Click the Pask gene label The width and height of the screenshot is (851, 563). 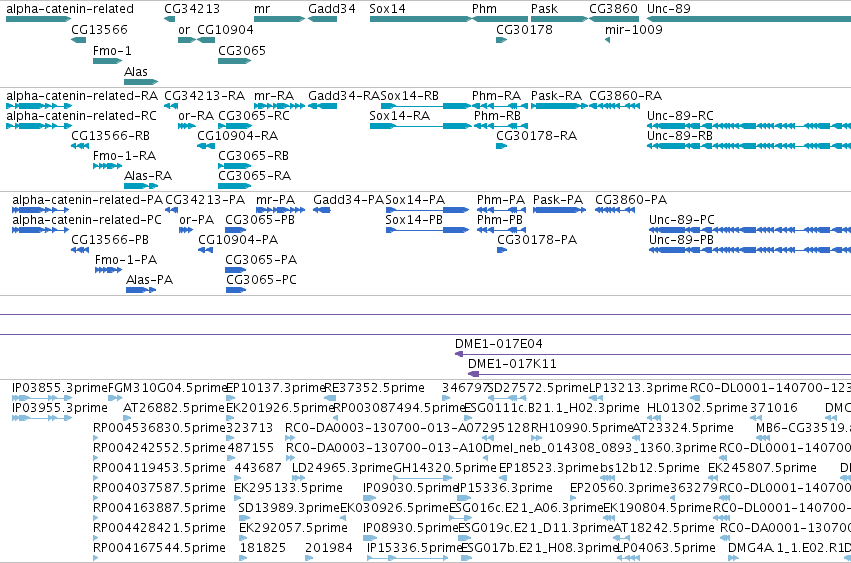coord(544,9)
